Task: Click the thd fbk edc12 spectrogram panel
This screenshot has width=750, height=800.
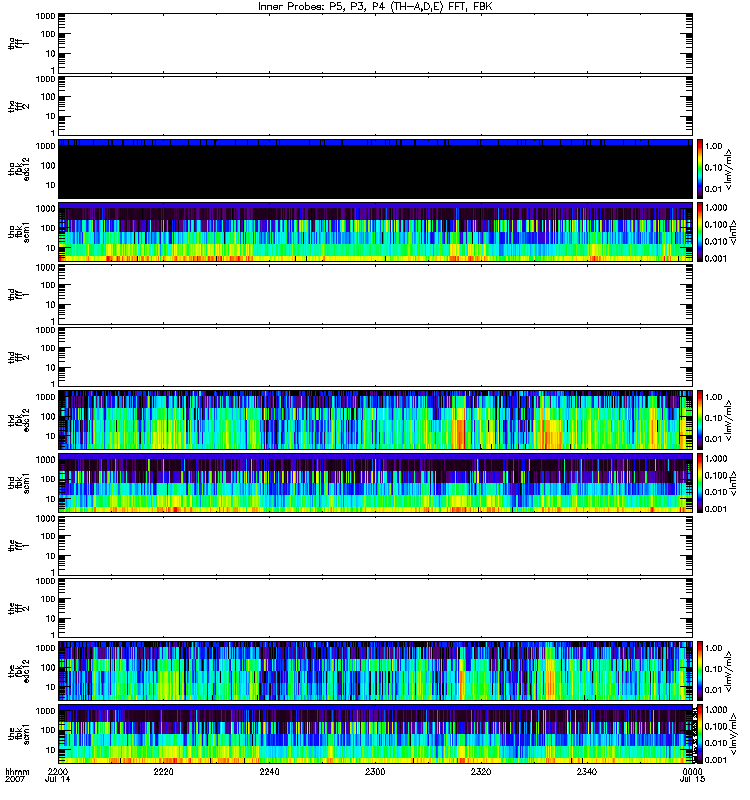Action: [x=375, y=420]
